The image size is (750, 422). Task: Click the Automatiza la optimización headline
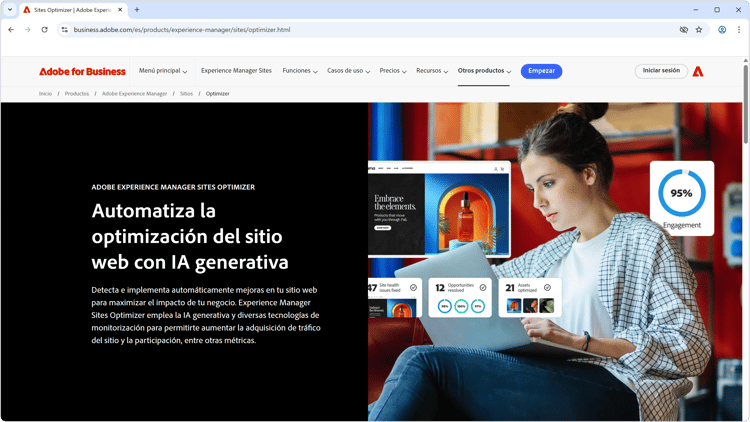[x=190, y=236]
